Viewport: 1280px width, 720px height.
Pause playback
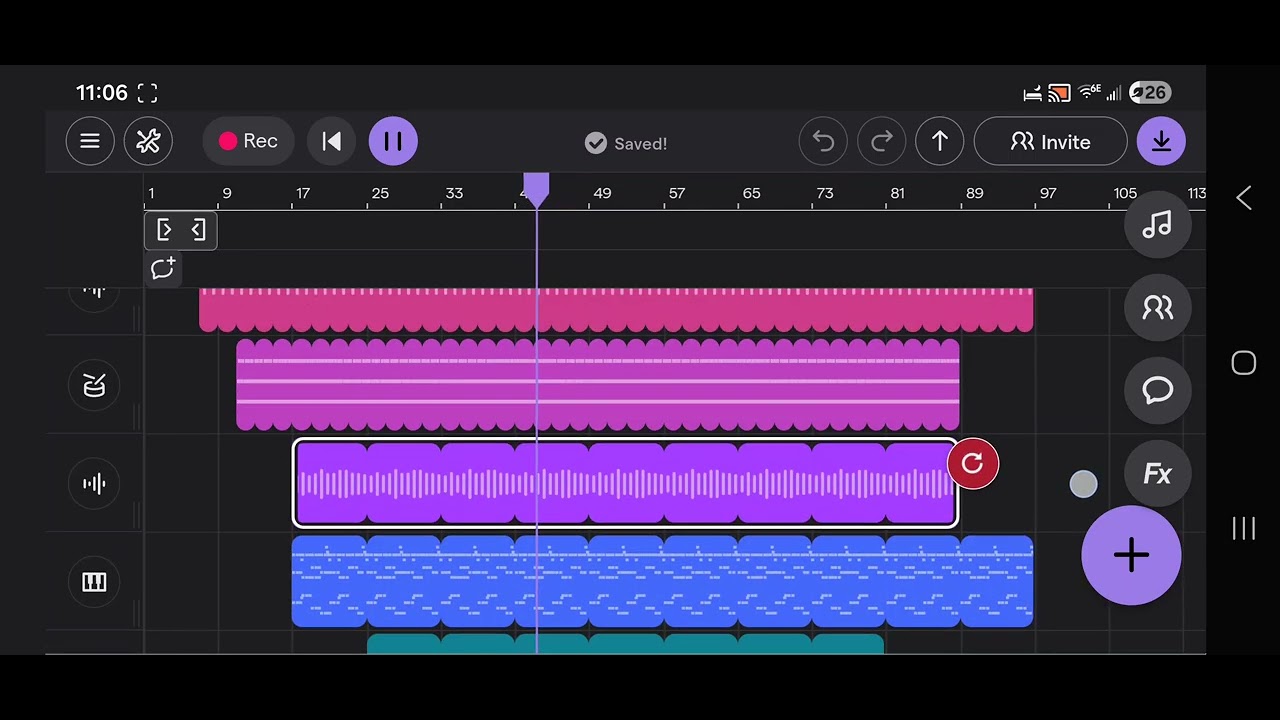(393, 142)
